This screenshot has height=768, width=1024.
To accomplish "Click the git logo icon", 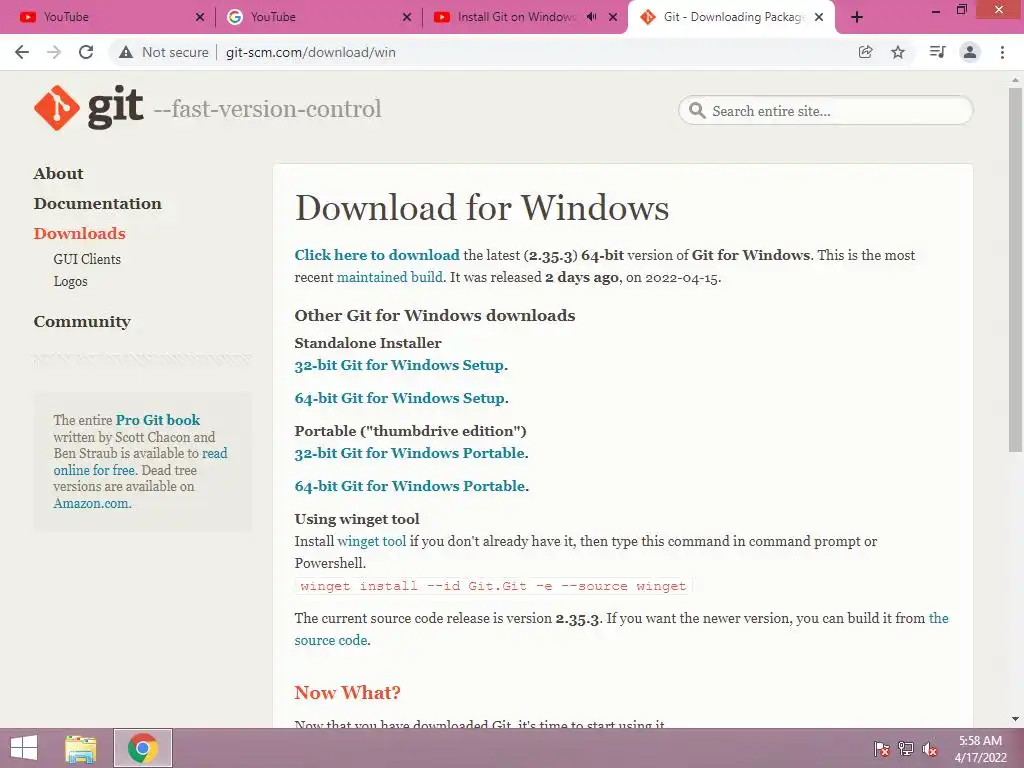I will 57,108.
